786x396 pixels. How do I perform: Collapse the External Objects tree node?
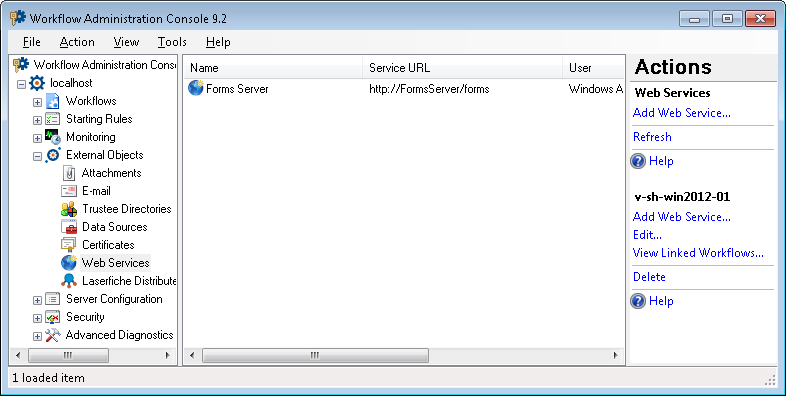(x=37, y=156)
